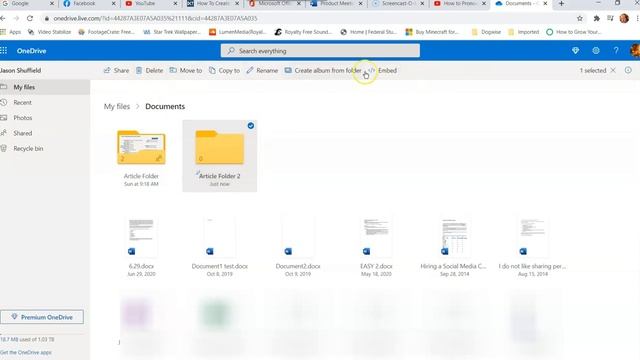This screenshot has height=360, width=640.
Task: Follow the Get the OneDrive apps link
Action: (x=26, y=352)
